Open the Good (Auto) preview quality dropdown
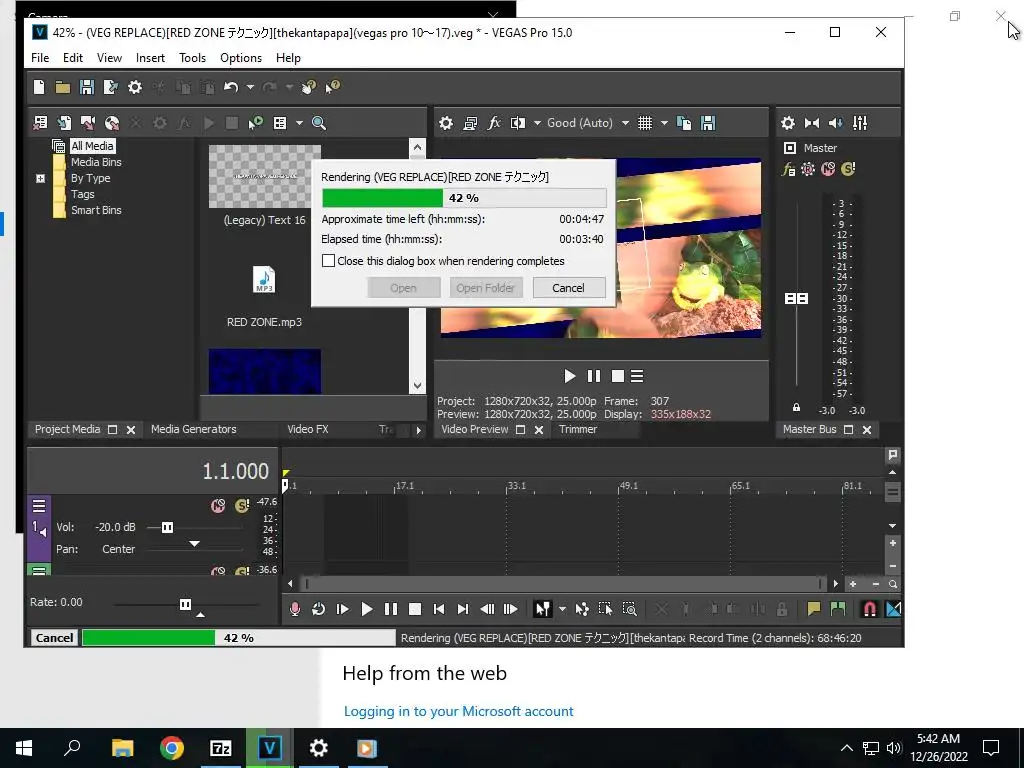 625,123
